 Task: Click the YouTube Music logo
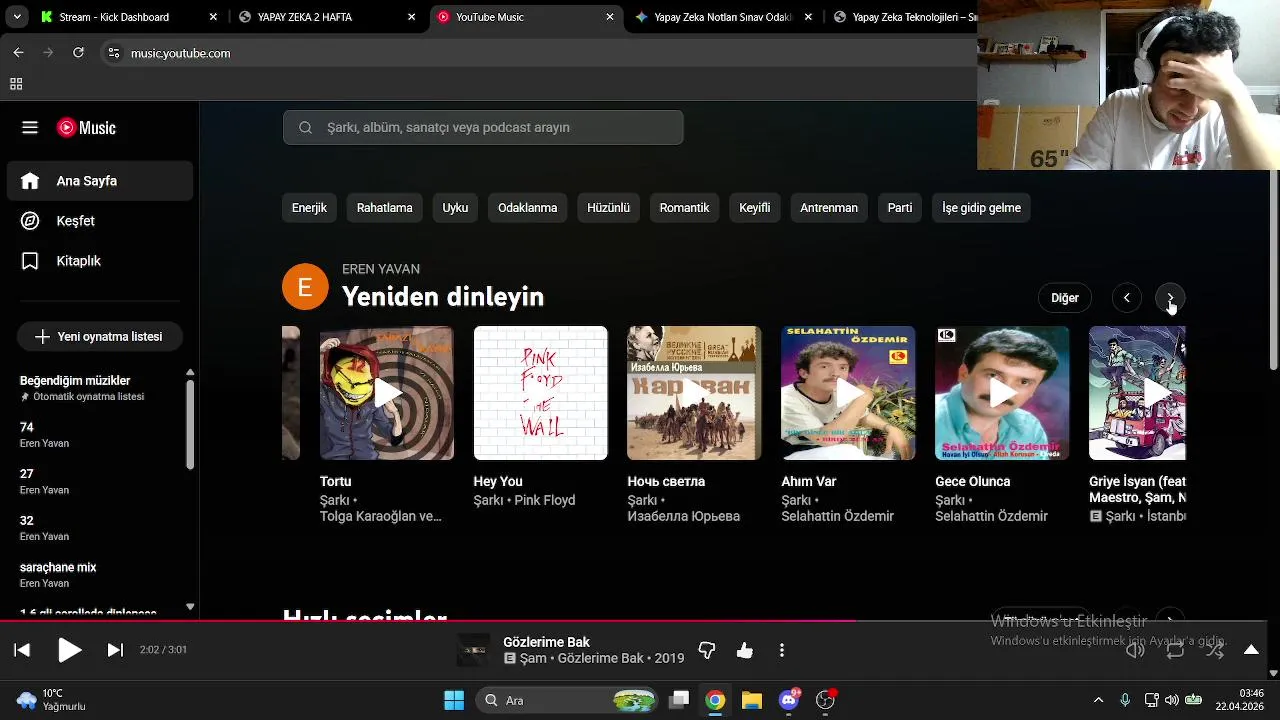[x=86, y=127]
